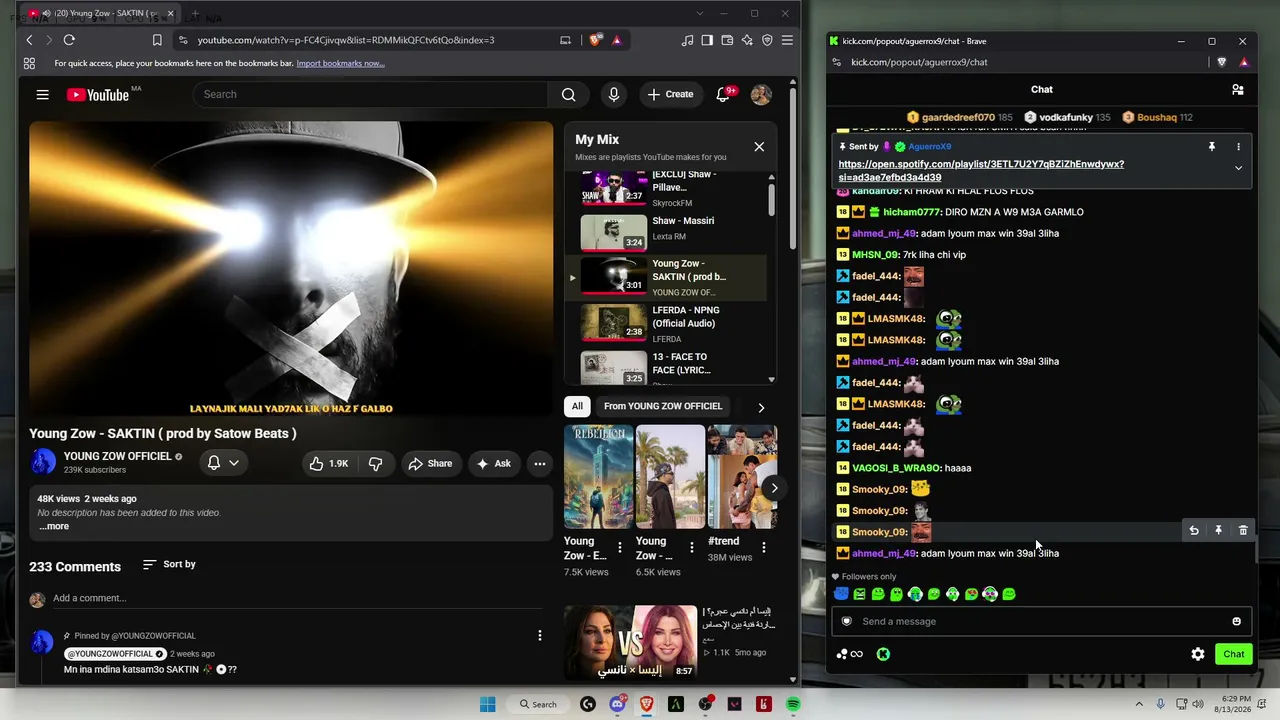Viewport: 1280px width, 720px height.
Task: Open the Brave playlist music note icon
Action: coord(687,40)
